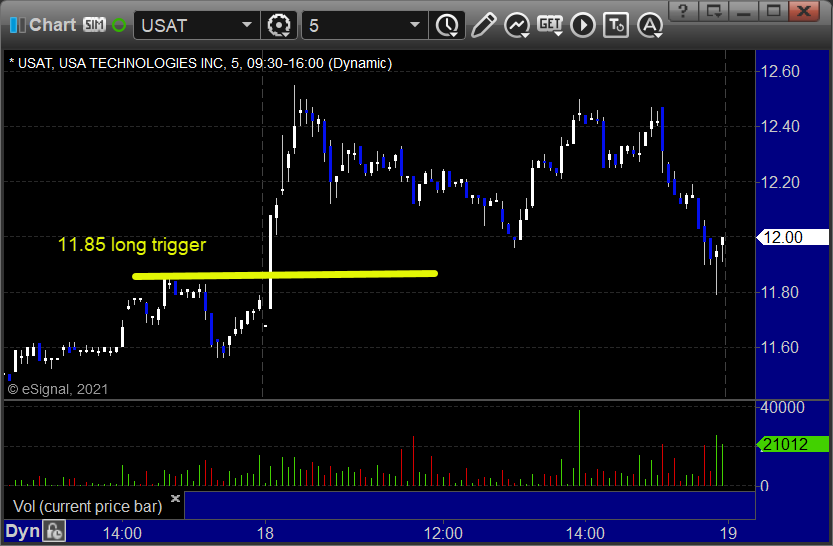Click the 40000 volume axis label
Image resolution: width=833 pixels, height=546 pixels.
click(x=782, y=407)
